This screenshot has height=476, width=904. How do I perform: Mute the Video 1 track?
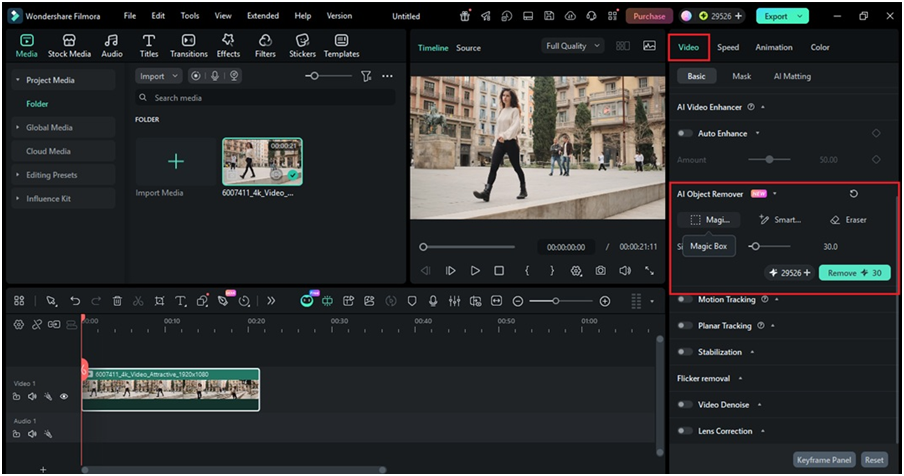click(x=32, y=396)
